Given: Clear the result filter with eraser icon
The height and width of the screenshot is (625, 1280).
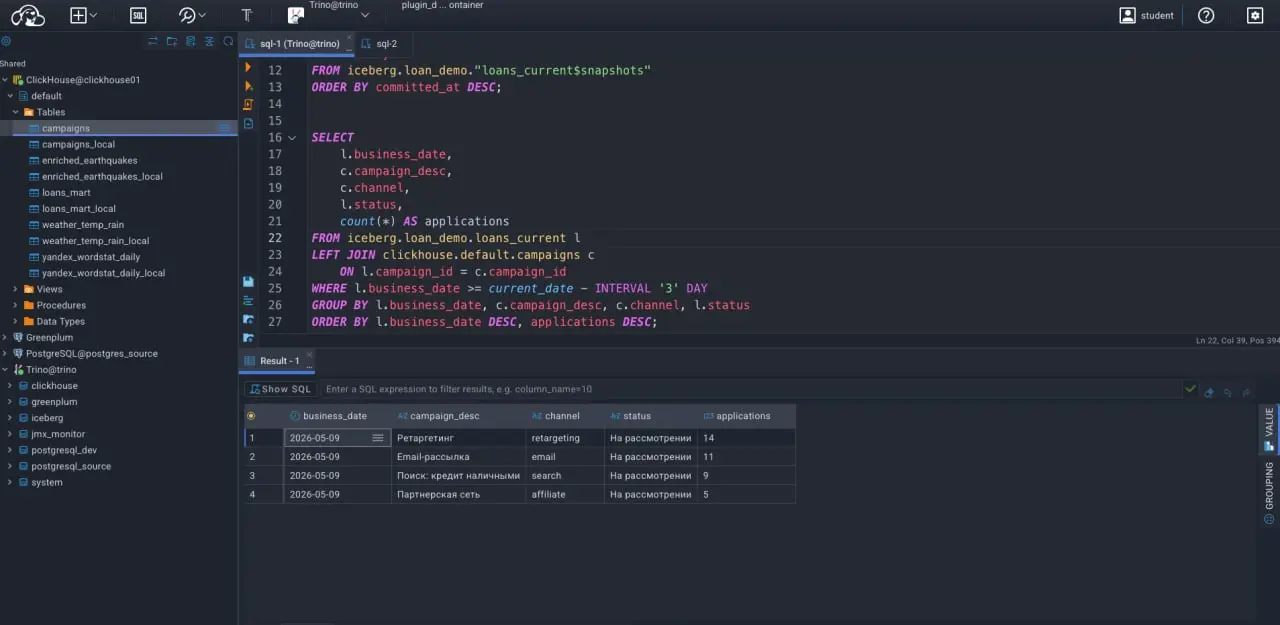Looking at the screenshot, I should pos(1209,392).
